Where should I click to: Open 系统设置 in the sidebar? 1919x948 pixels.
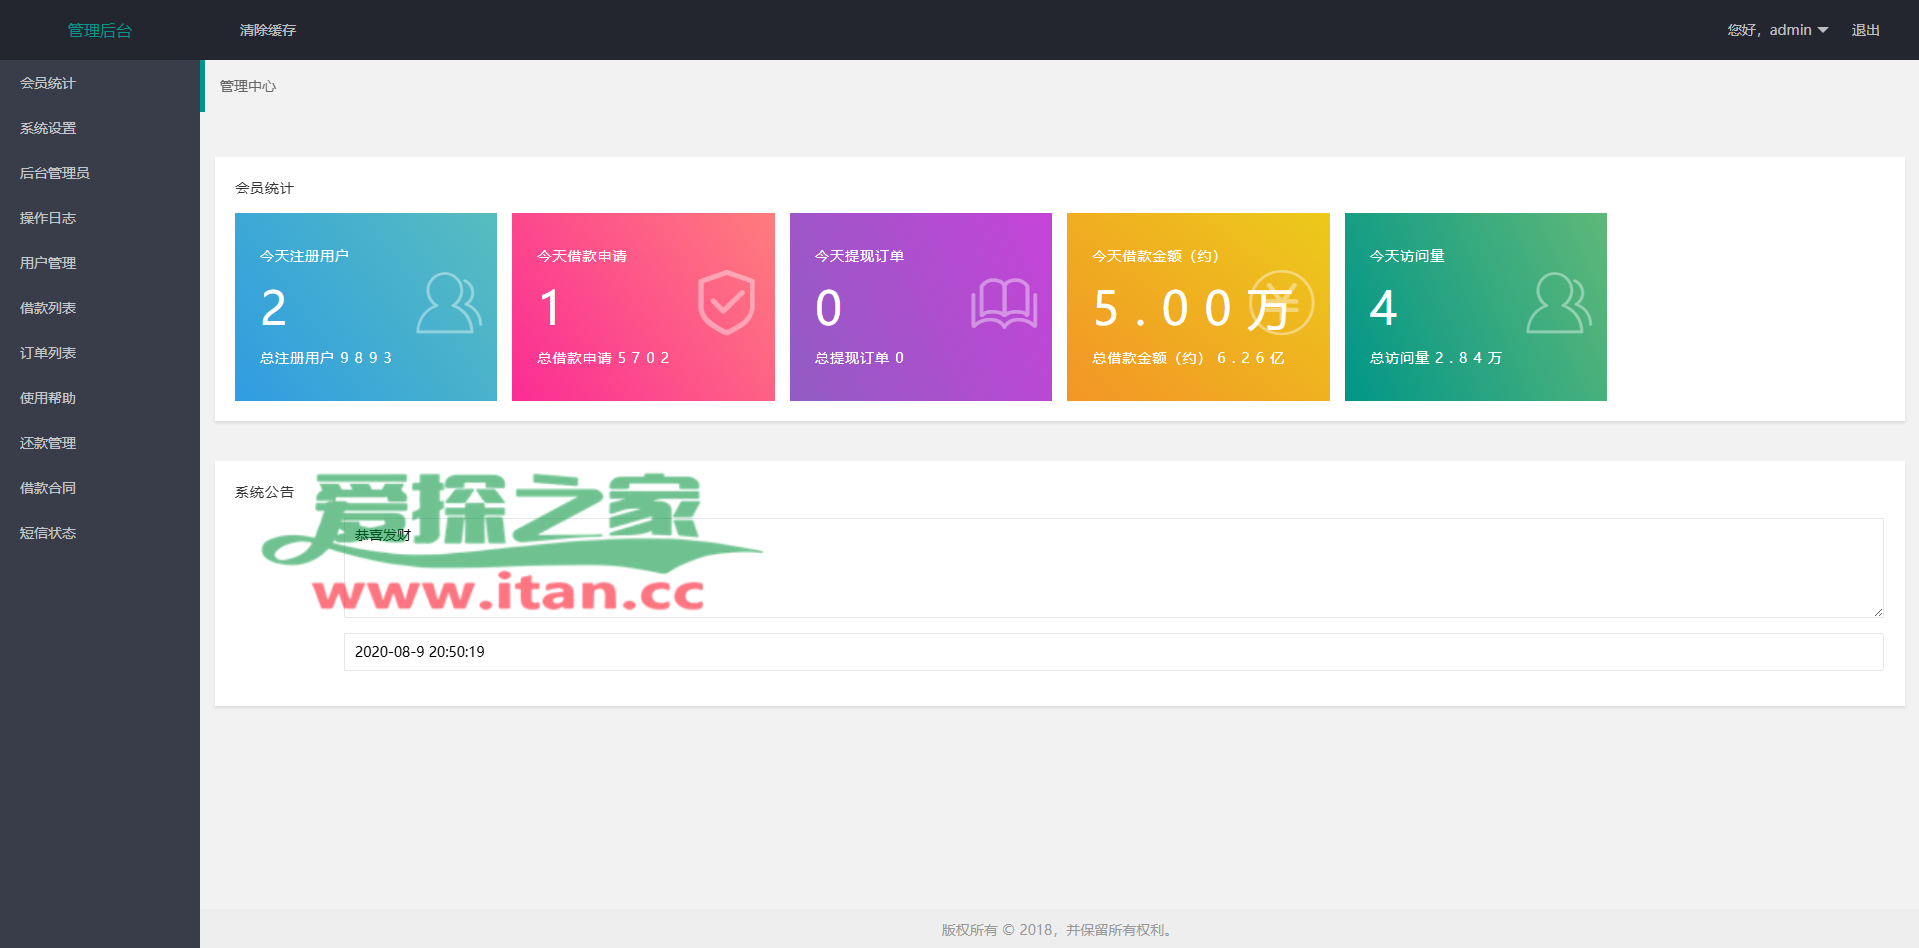point(100,128)
